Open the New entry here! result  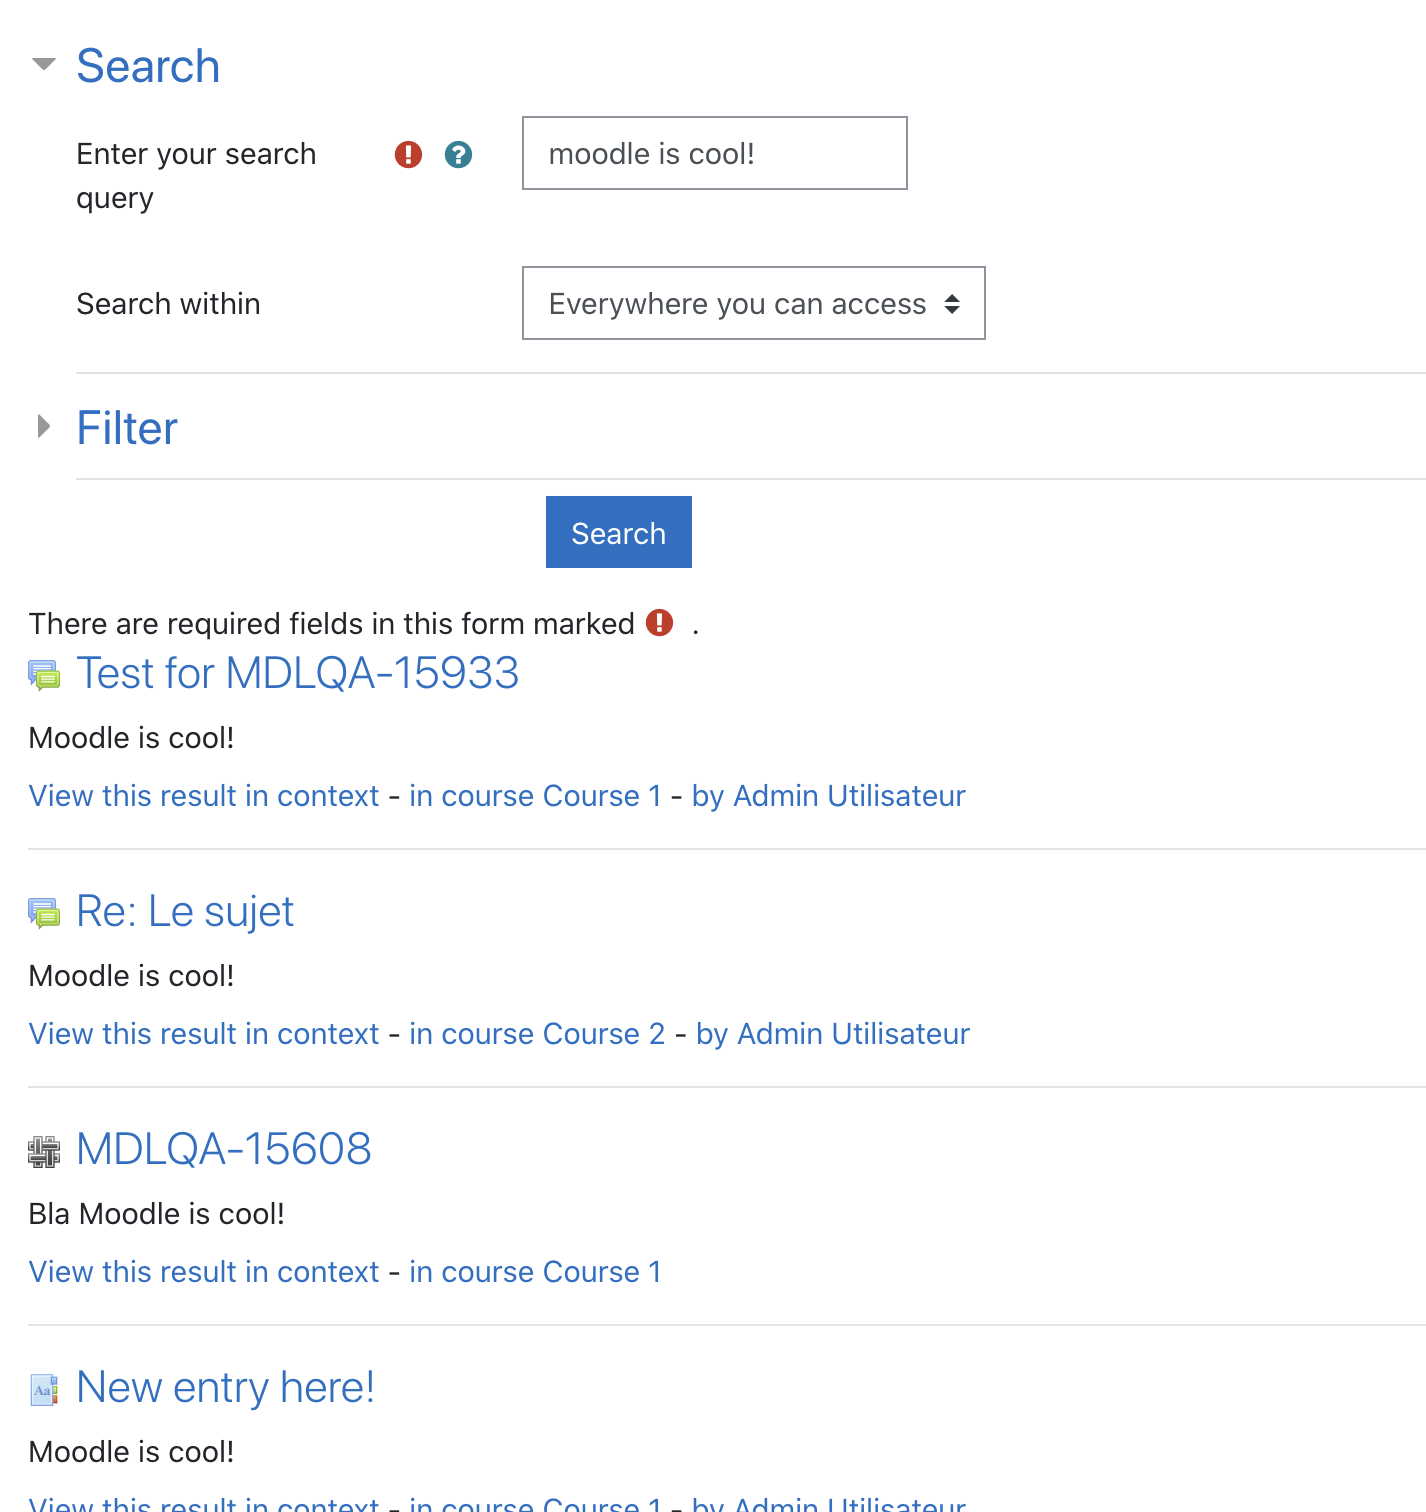[x=226, y=1387]
